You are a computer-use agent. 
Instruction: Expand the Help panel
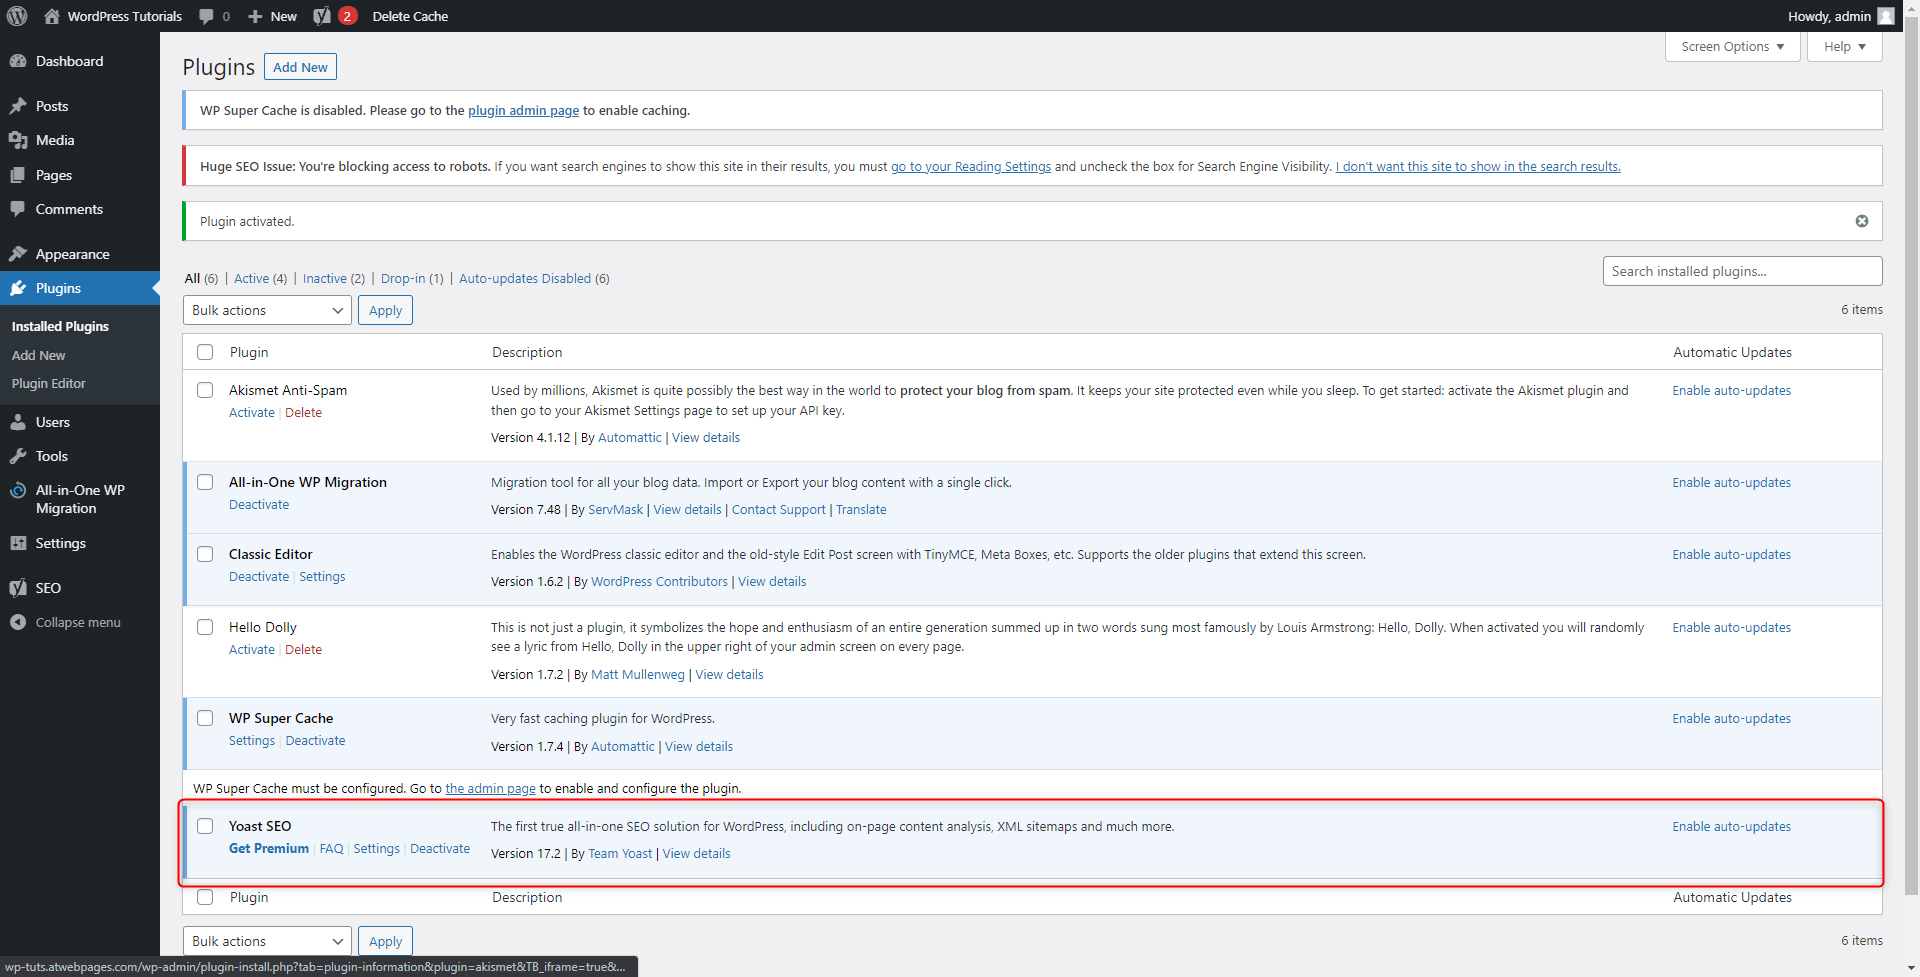pyautogui.click(x=1844, y=47)
